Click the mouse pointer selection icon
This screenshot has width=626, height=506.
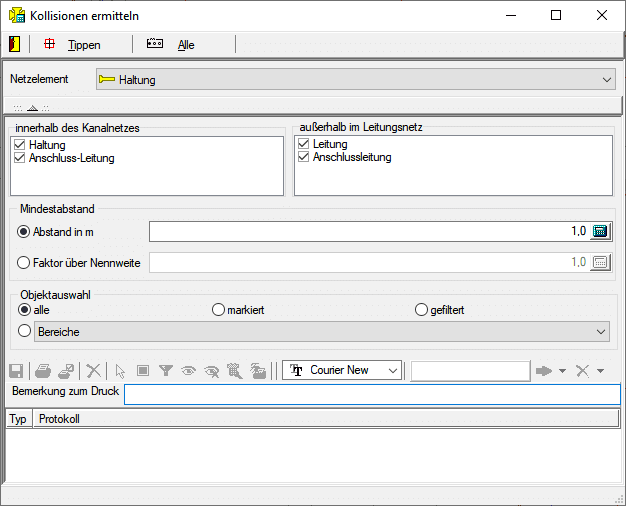(121, 370)
